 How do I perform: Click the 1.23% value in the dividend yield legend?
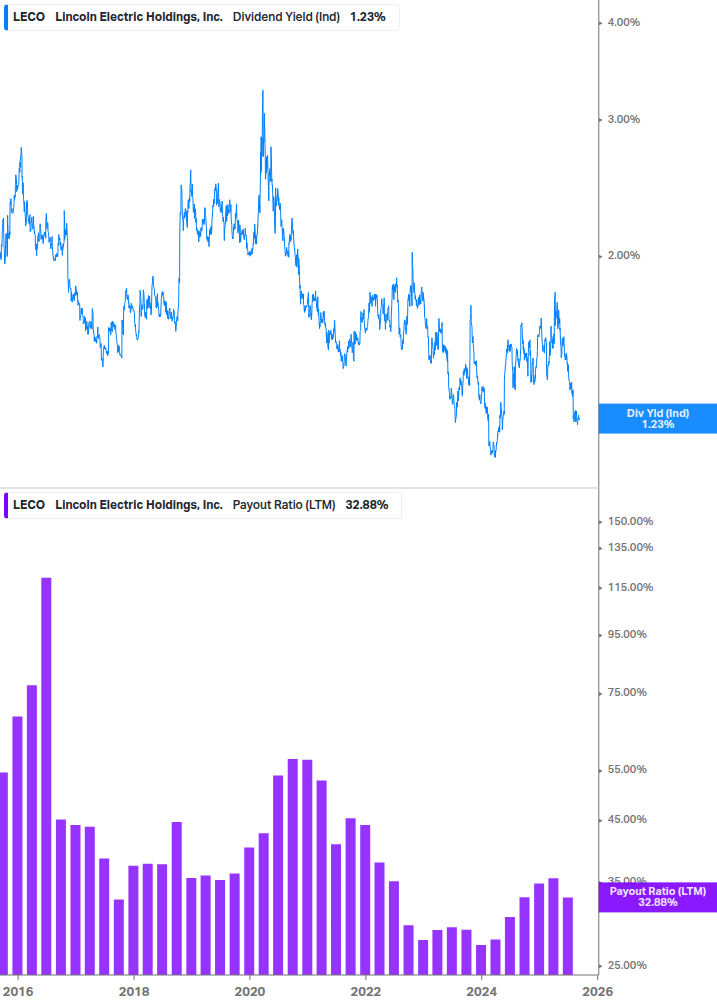(x=368, y=17)
